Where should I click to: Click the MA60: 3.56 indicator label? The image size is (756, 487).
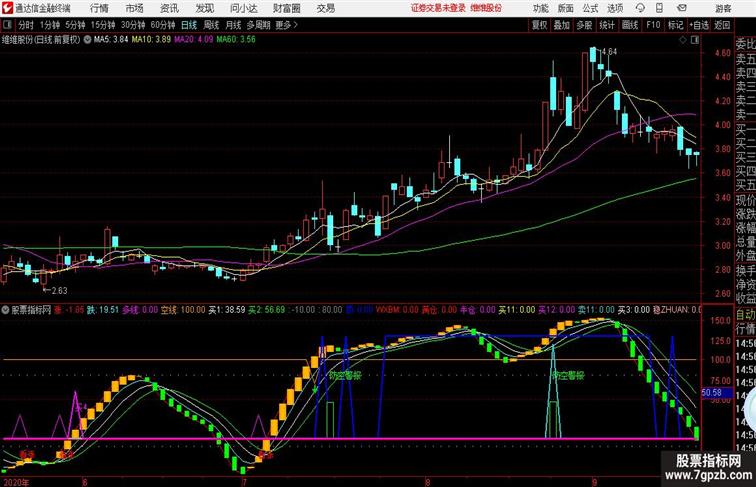click(236, 40)
